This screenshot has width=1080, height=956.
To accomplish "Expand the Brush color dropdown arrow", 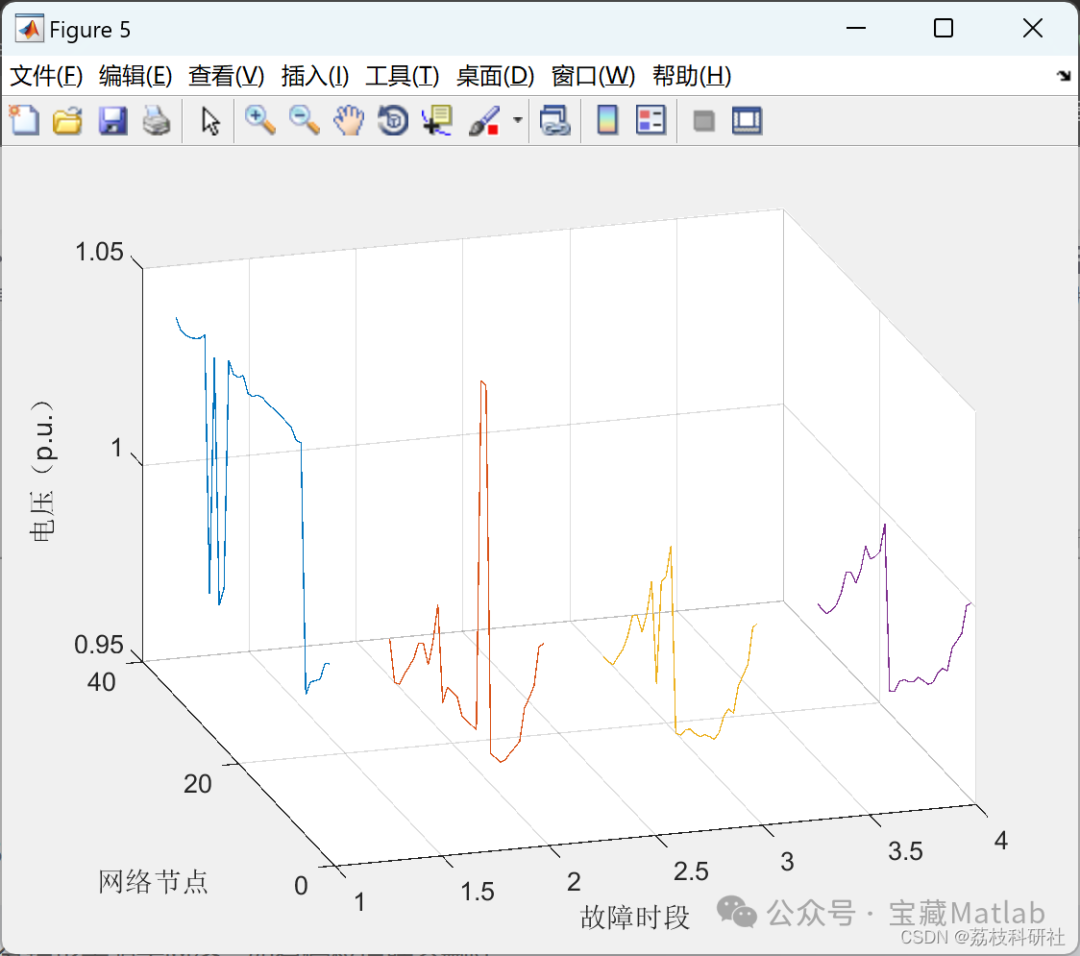I will [x=517, y=121].
